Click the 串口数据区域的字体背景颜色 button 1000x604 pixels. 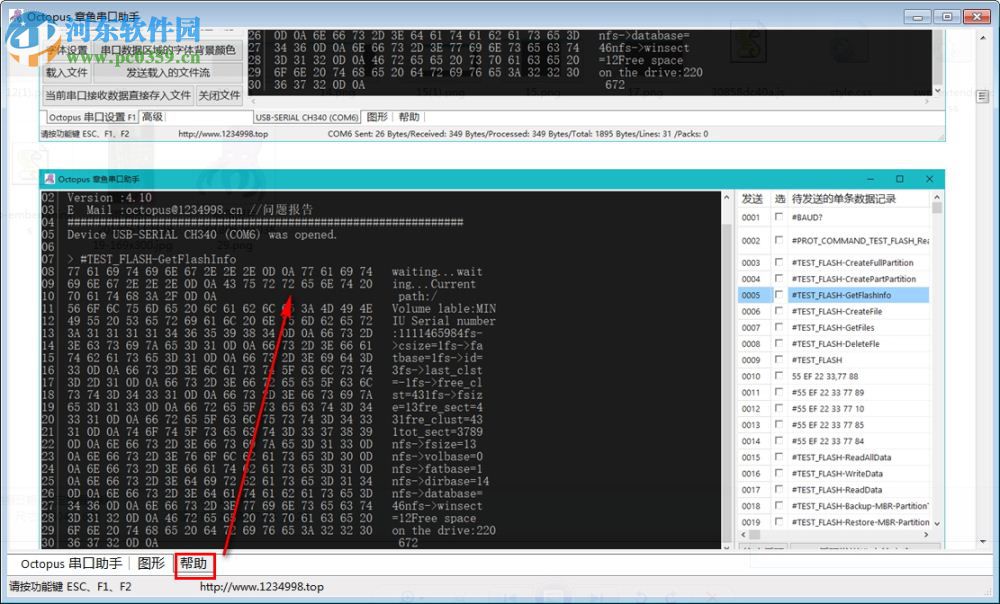(168, 50)
